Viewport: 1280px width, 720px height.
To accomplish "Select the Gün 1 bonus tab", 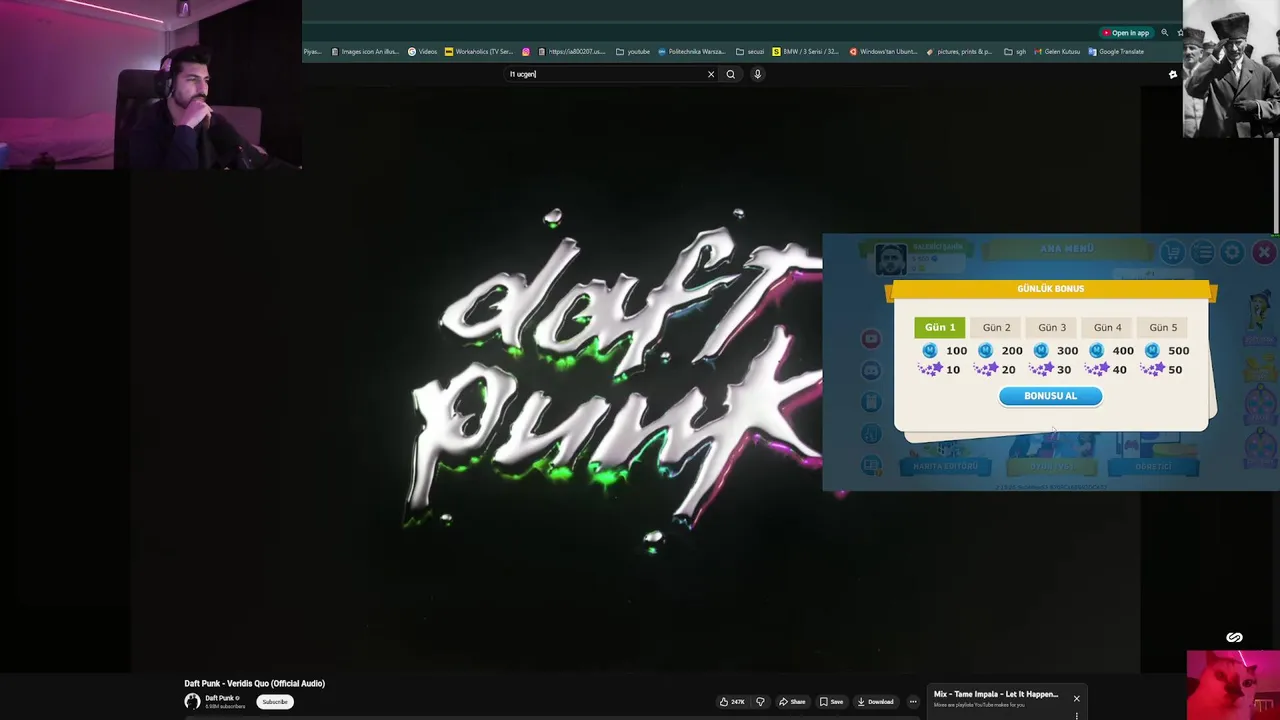I will (x=940, y=327).
